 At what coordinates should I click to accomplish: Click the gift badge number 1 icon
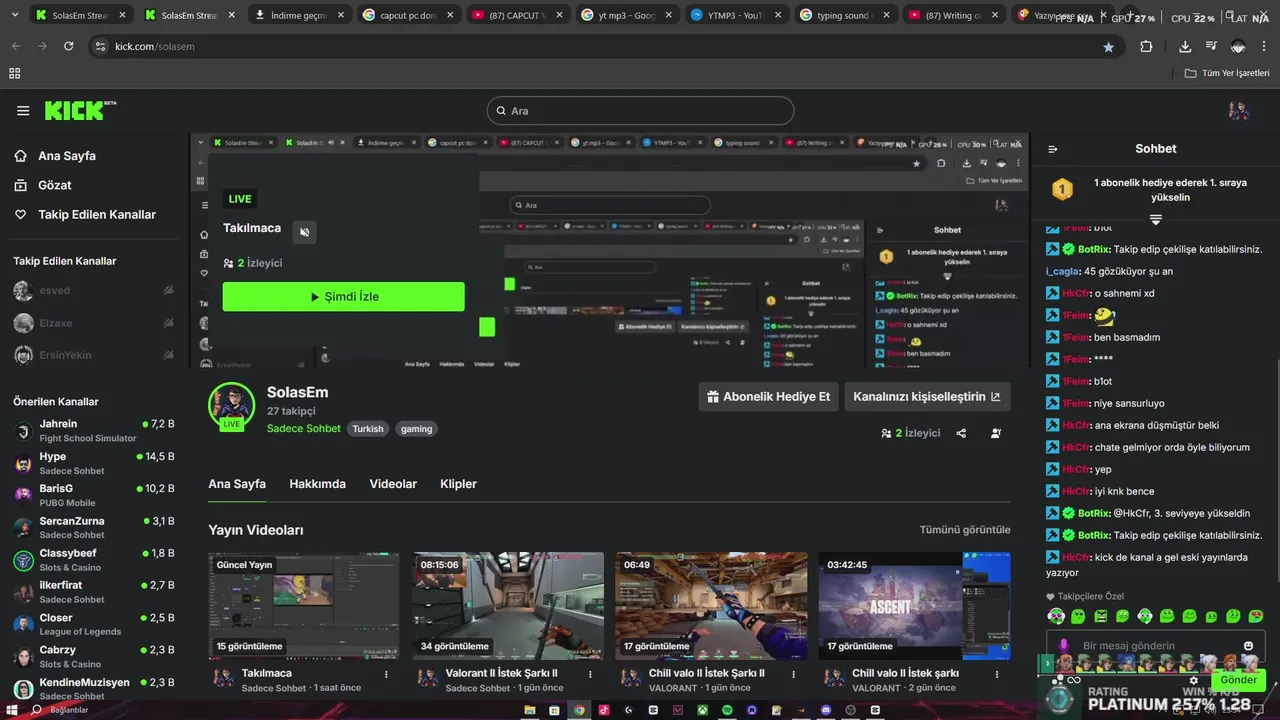[1061, 189]
